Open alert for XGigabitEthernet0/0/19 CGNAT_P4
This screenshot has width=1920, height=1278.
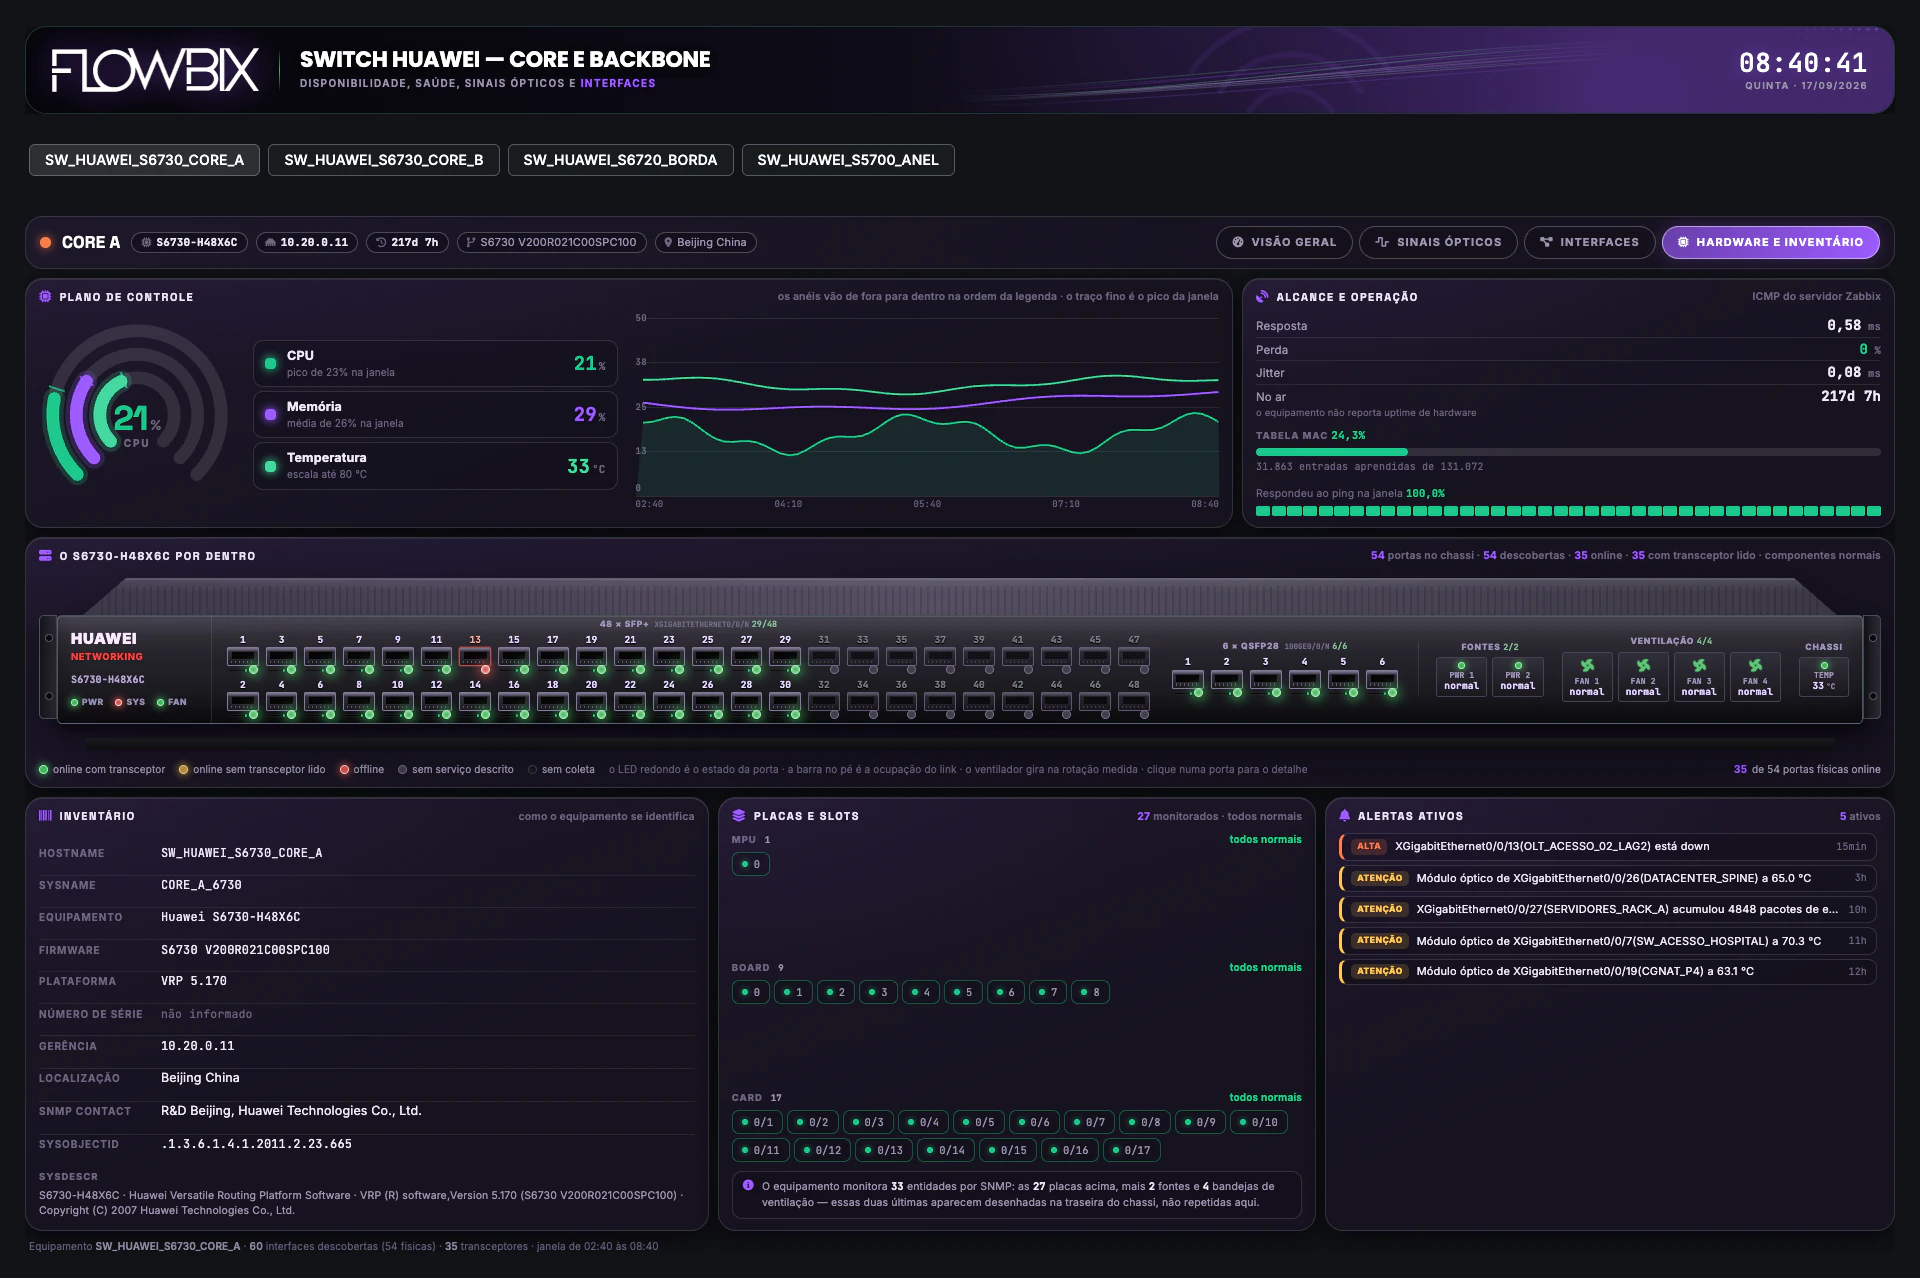click(1608, 972)
